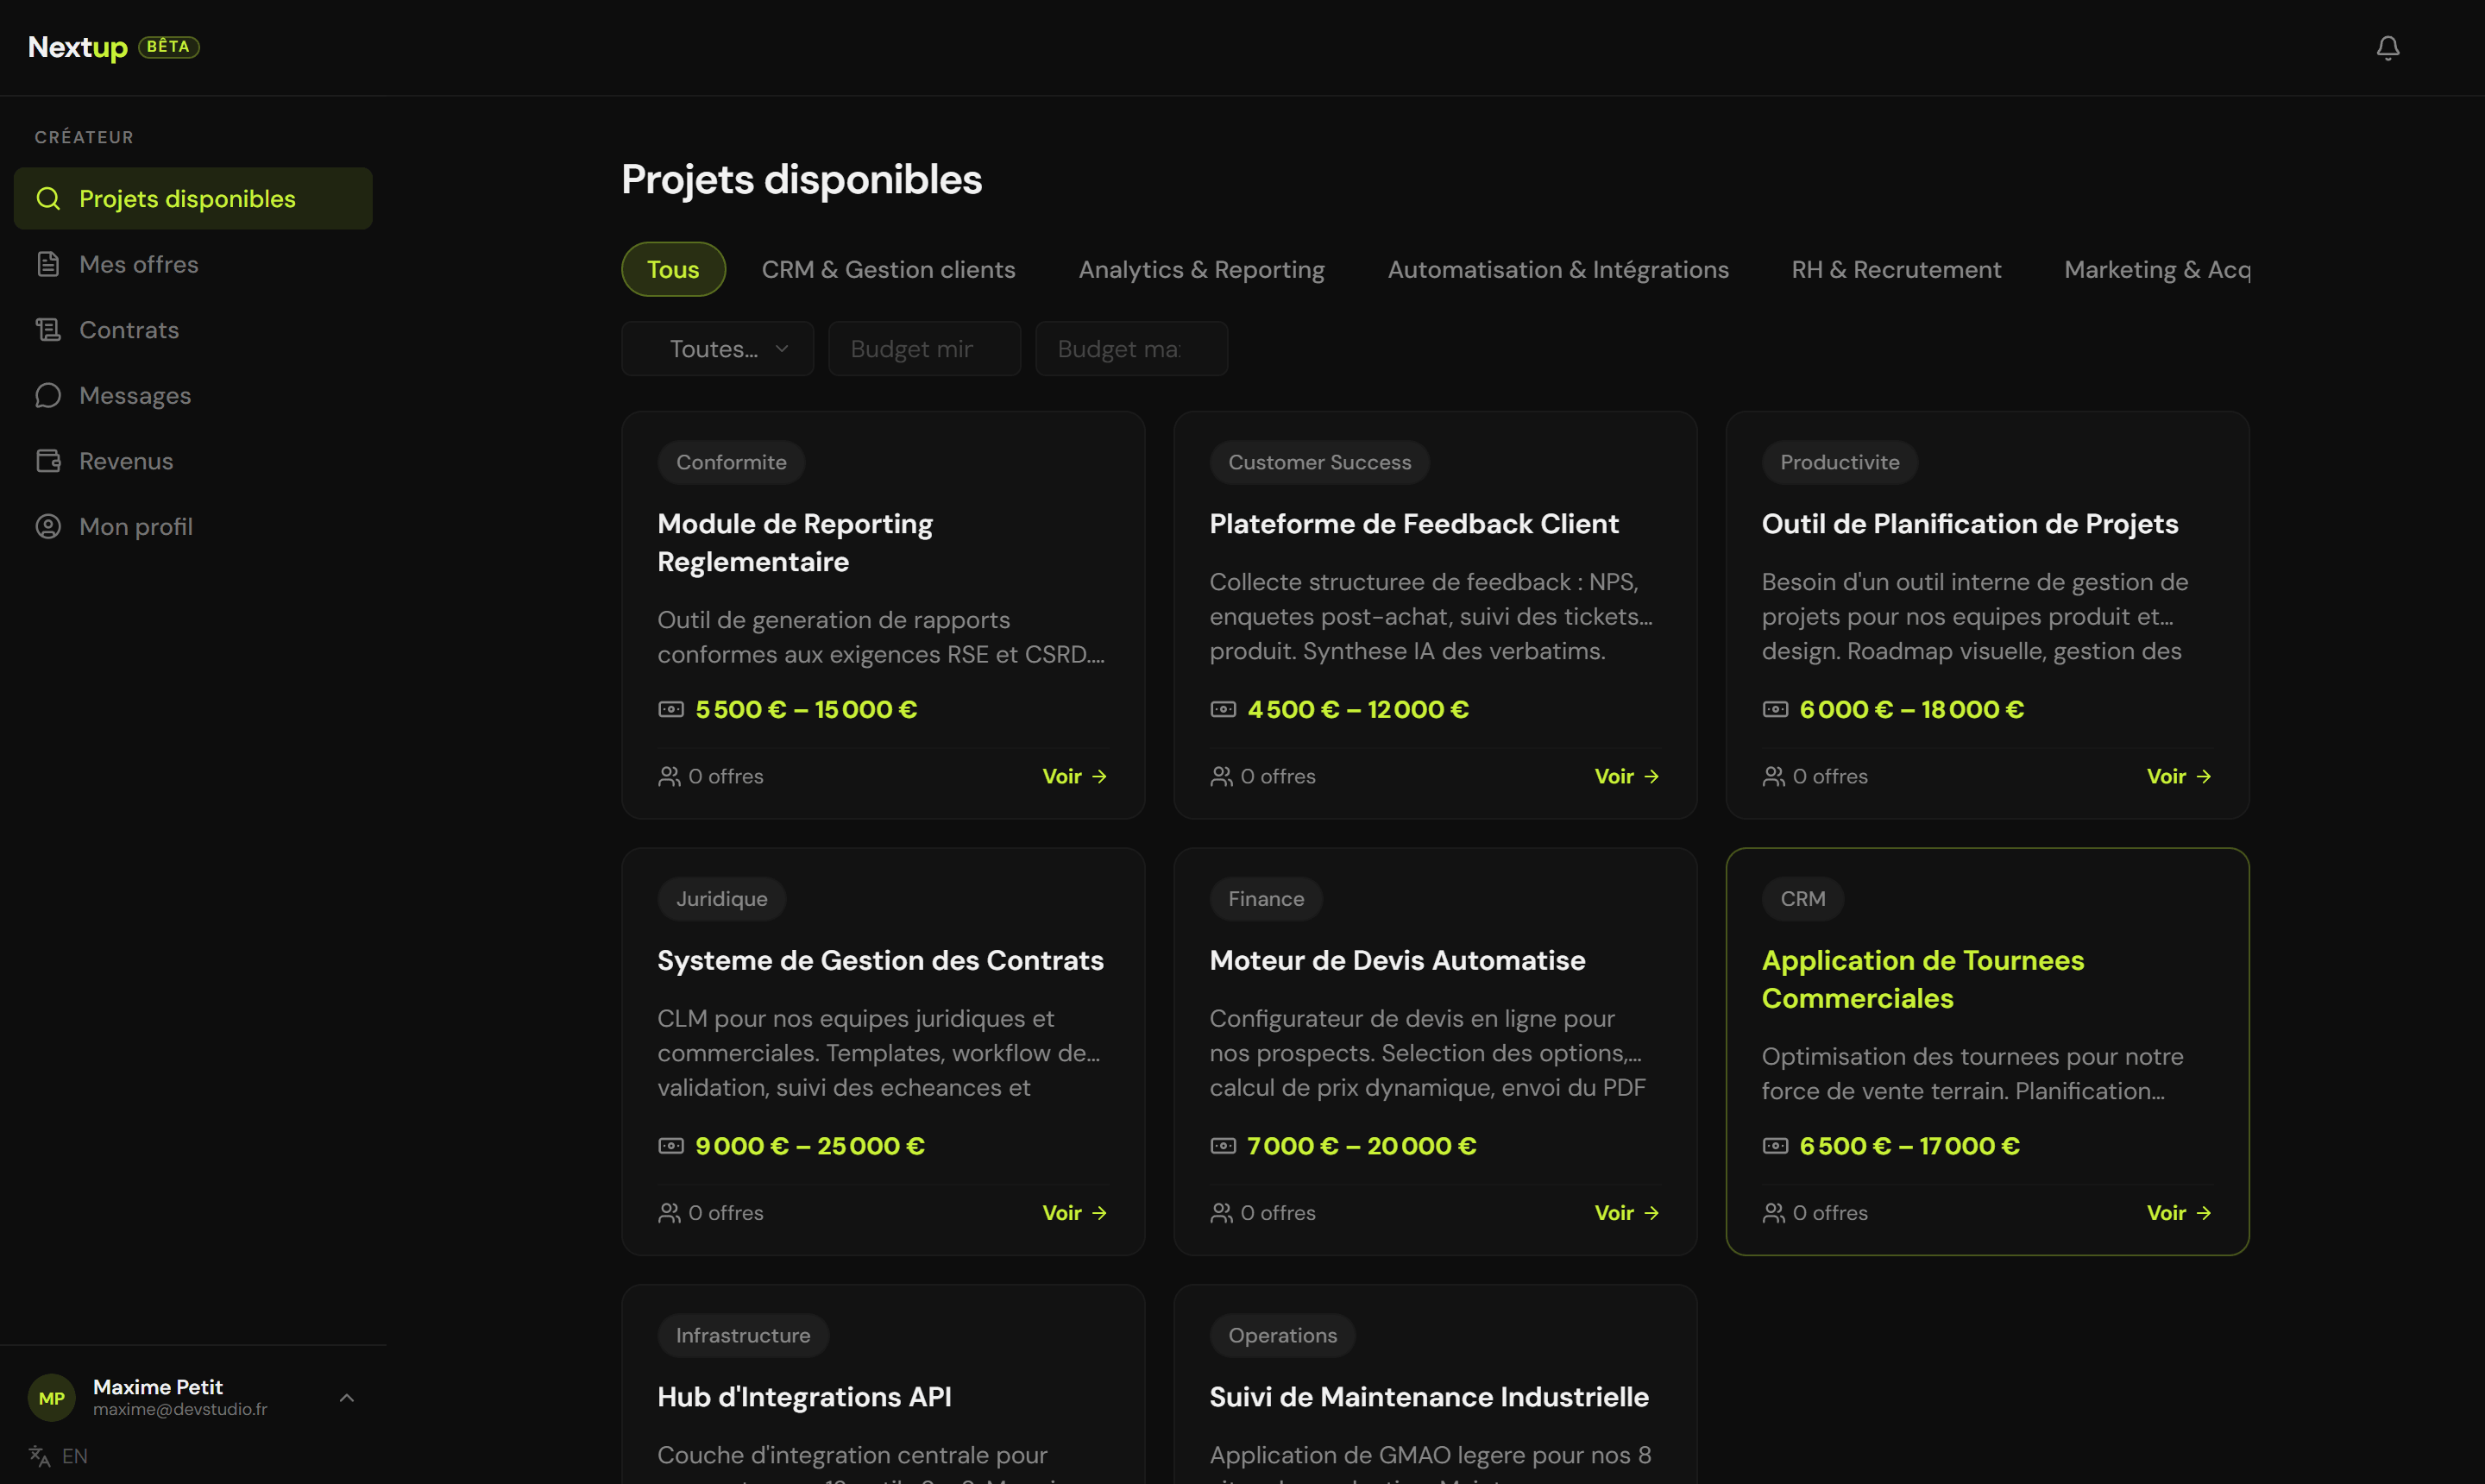Click the 9 000 € – 25 000 € budget
The height and width of the screenshot is (1484, 2485).
809,1145
